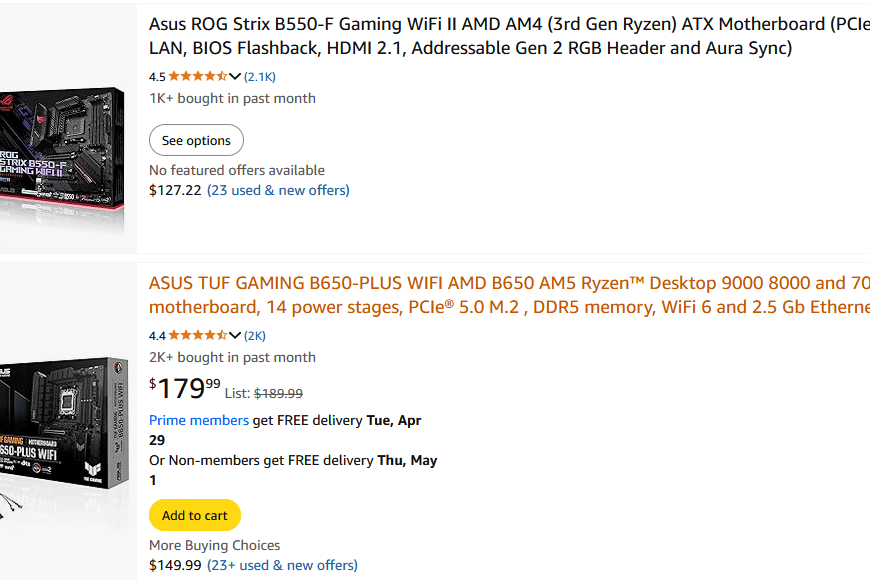Click the ROG Strix B550-F star rating icons

pos(197,76)
